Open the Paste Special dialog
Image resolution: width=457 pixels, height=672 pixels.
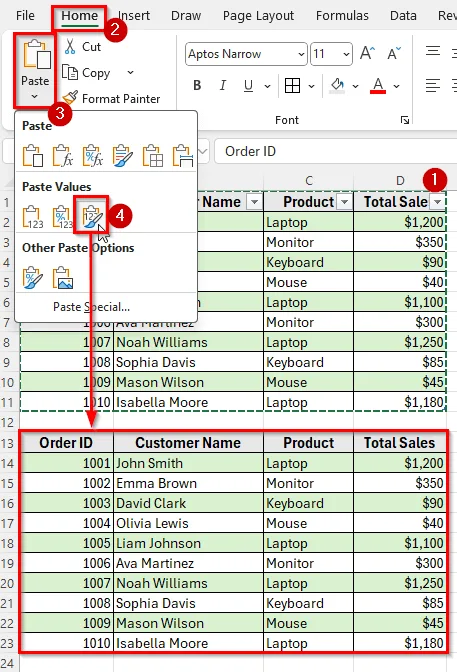pos(91,307)
